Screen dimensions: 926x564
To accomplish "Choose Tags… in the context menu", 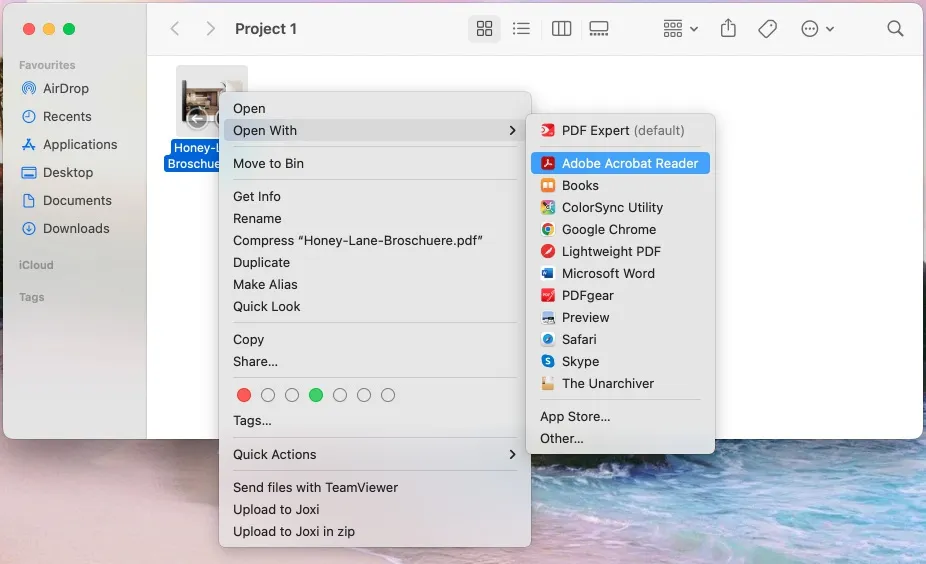I will (x=374, y=420).
